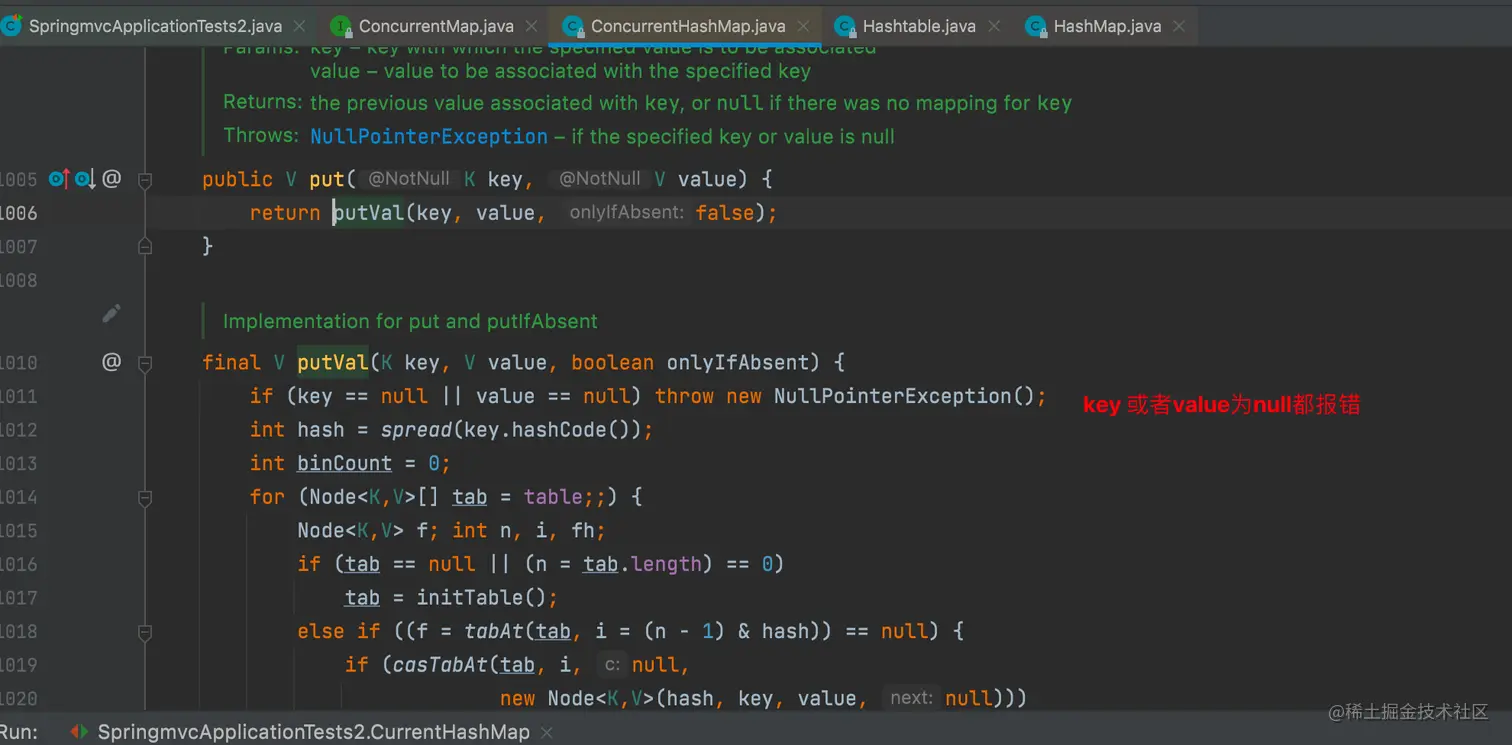The image size is (1512, 745).
Task: Collapse the putVal method fold marker
Action: [145, 363]
